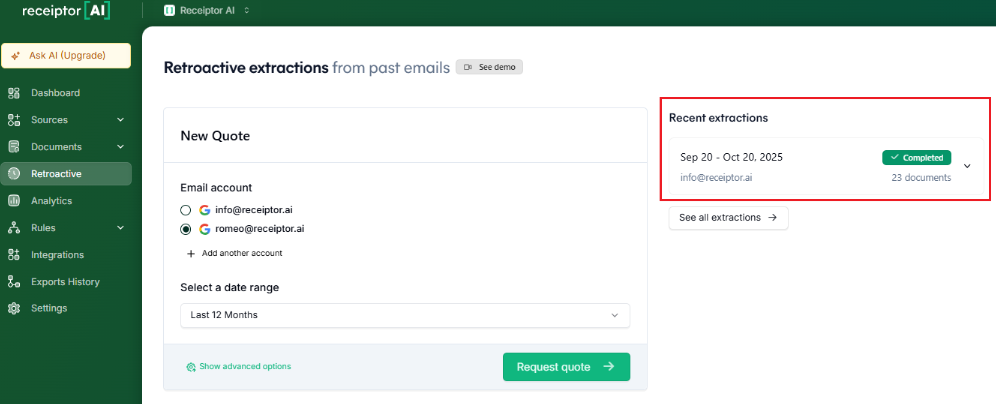Click the Dashboard icon in sidebar

tap(14, 93)
